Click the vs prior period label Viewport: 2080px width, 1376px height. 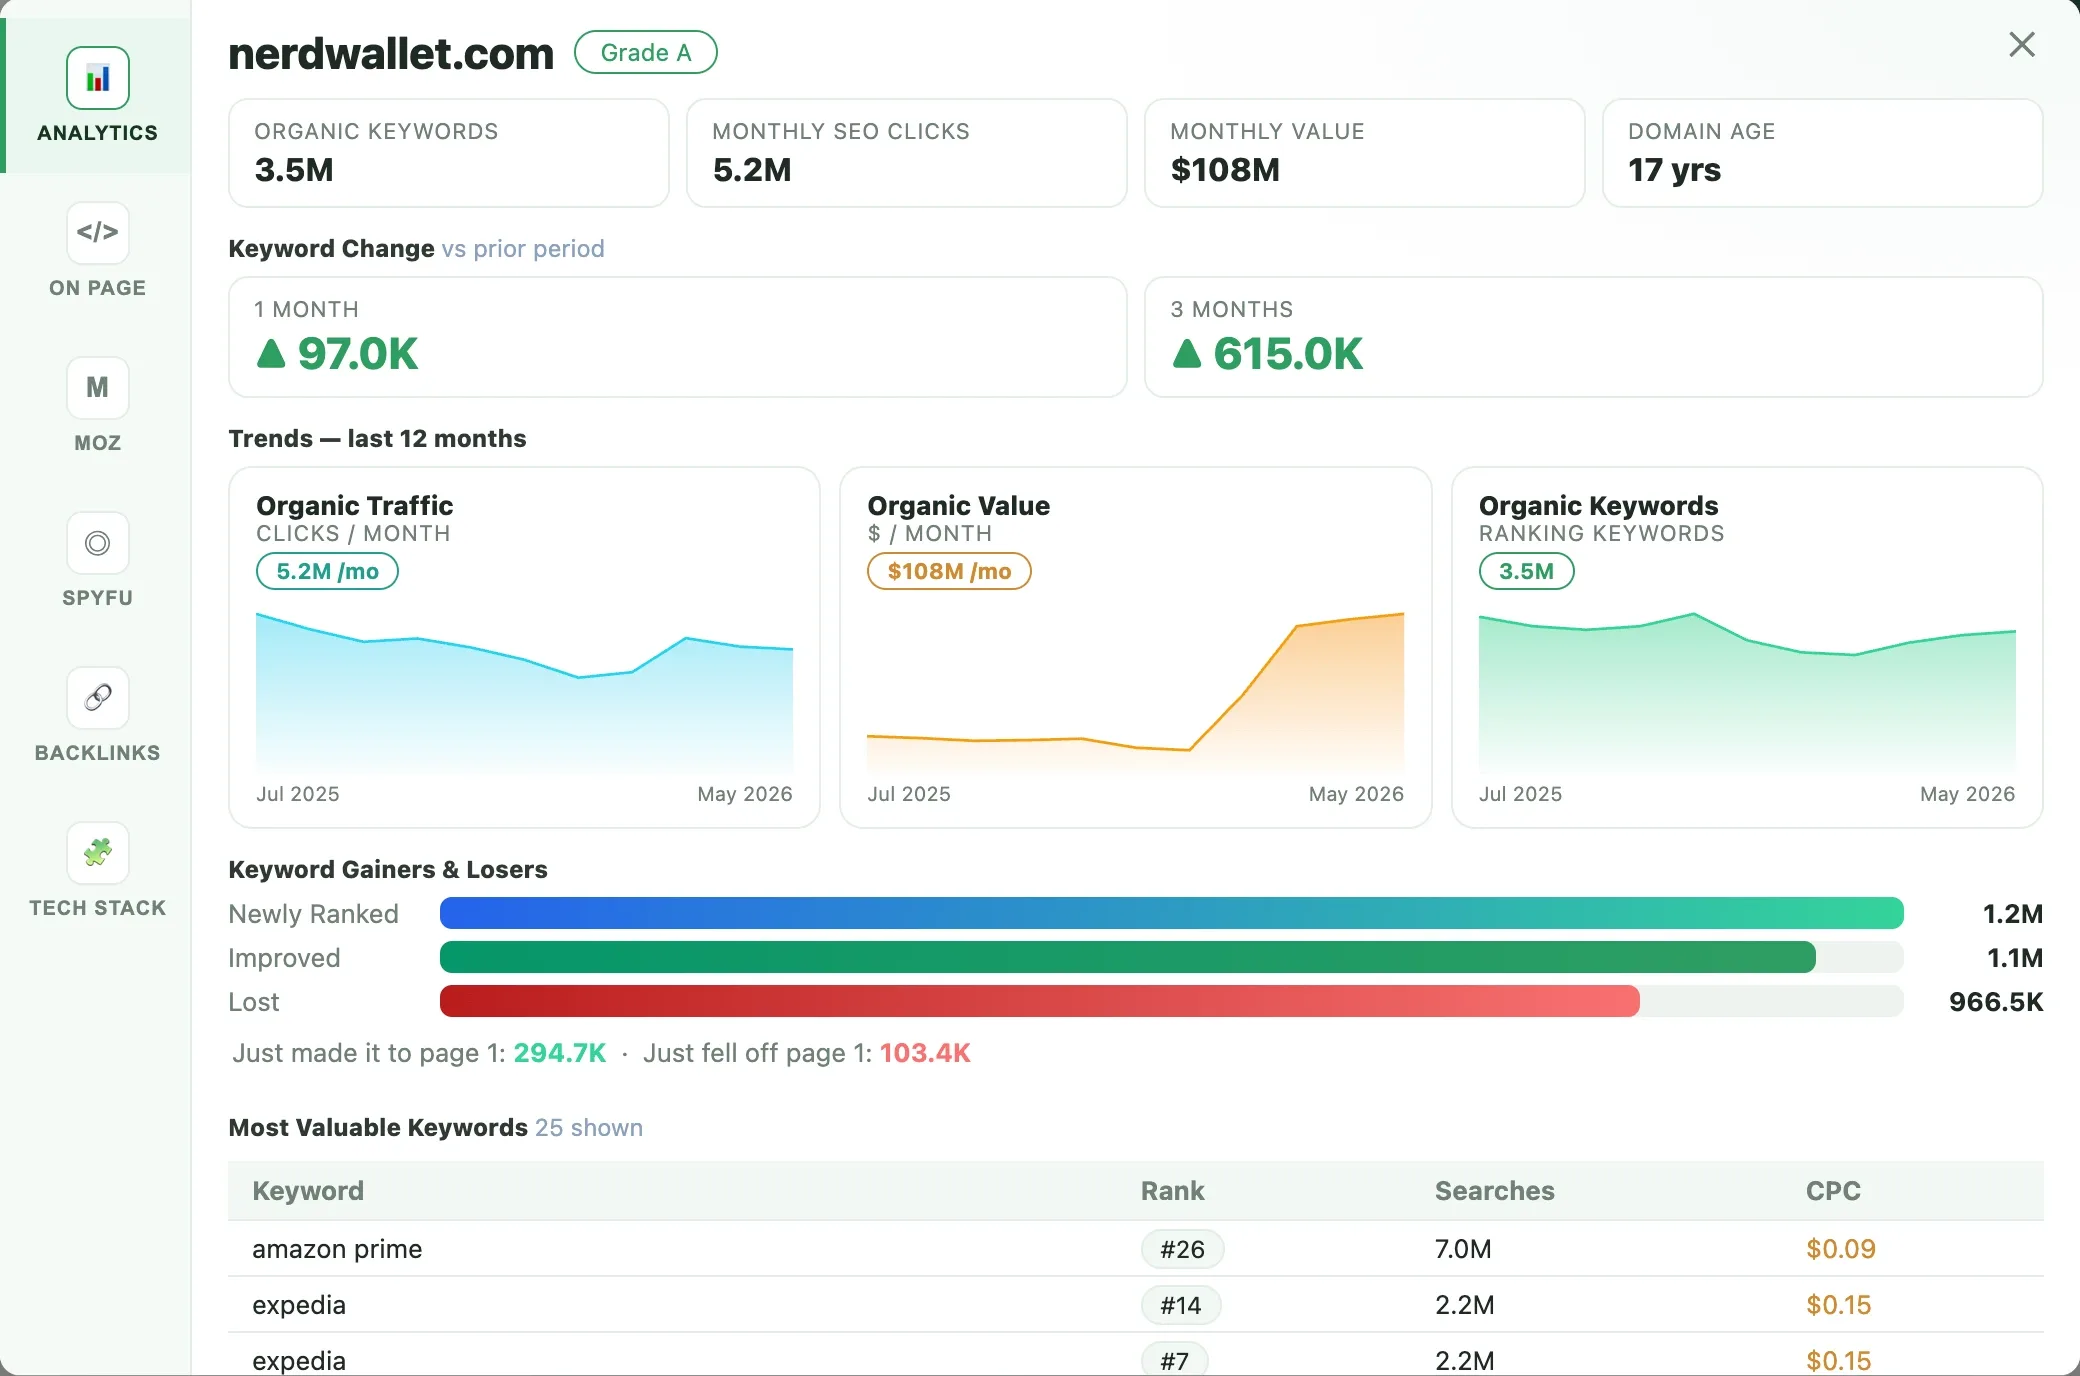click(x=523, y=248)
